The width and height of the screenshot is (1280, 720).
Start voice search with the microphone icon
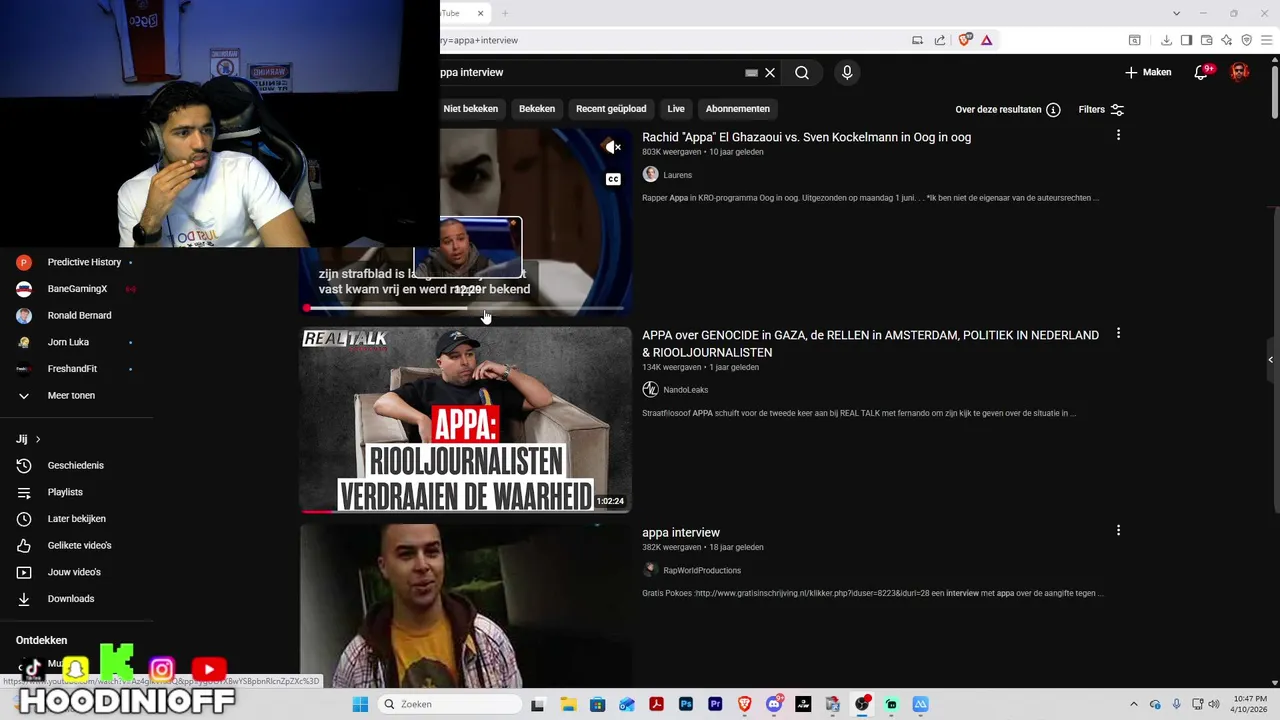pos(847,72)
